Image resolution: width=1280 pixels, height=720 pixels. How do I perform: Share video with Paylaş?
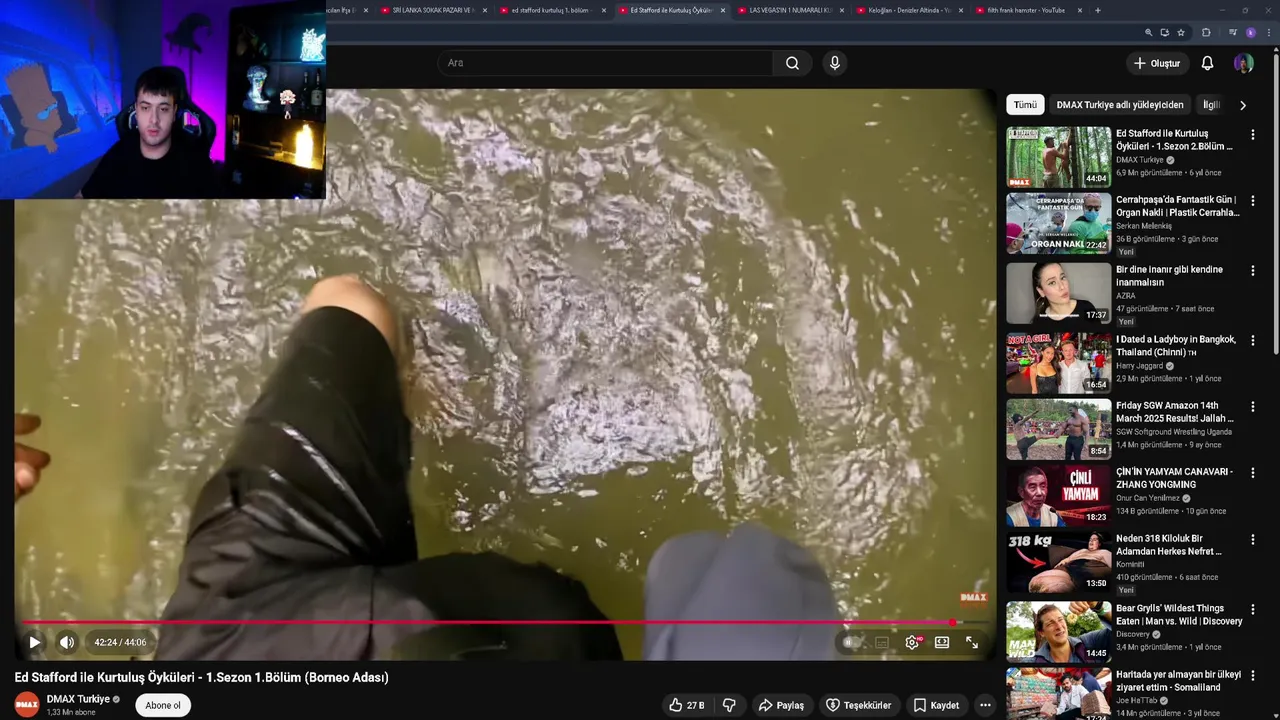(x=781, y=705)
